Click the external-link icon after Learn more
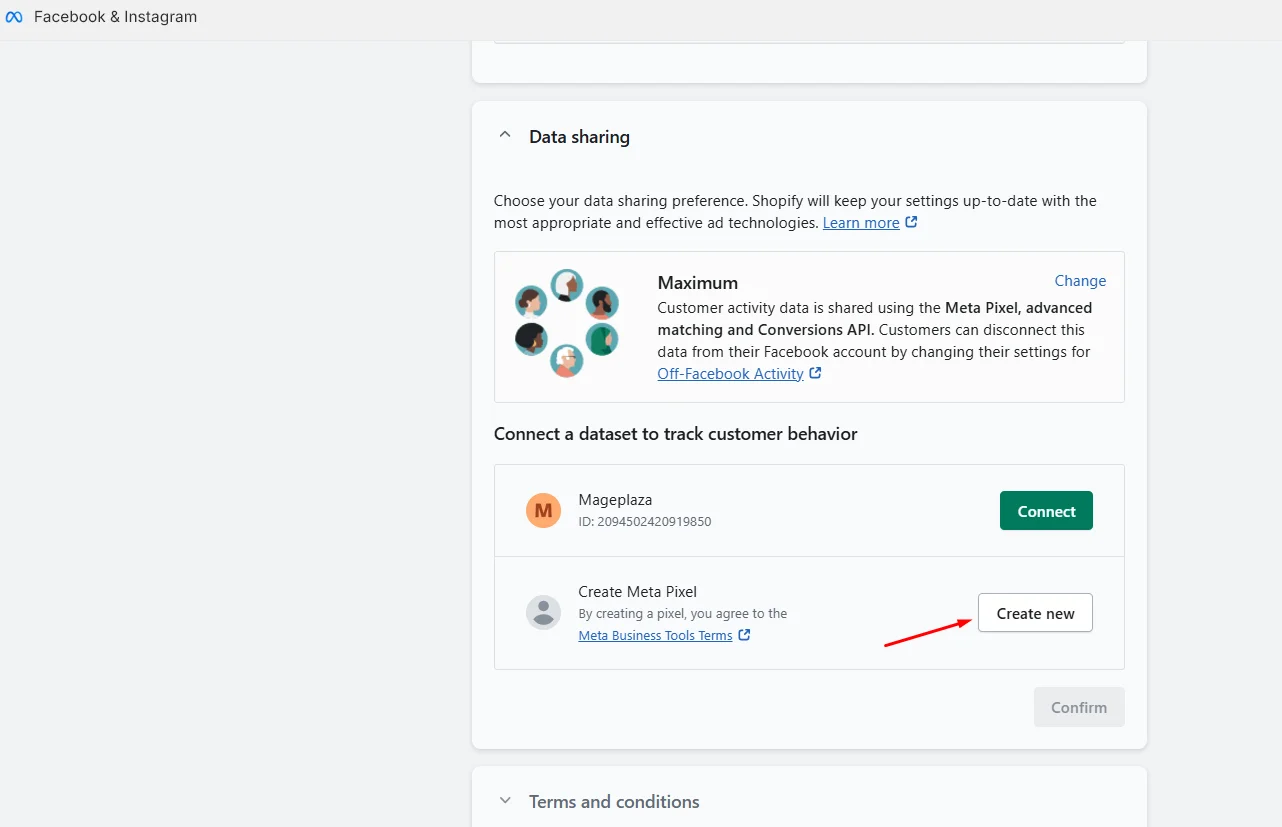Viewport: 1282px width, 827px height. pyautogui.click(x=911, y=222)
